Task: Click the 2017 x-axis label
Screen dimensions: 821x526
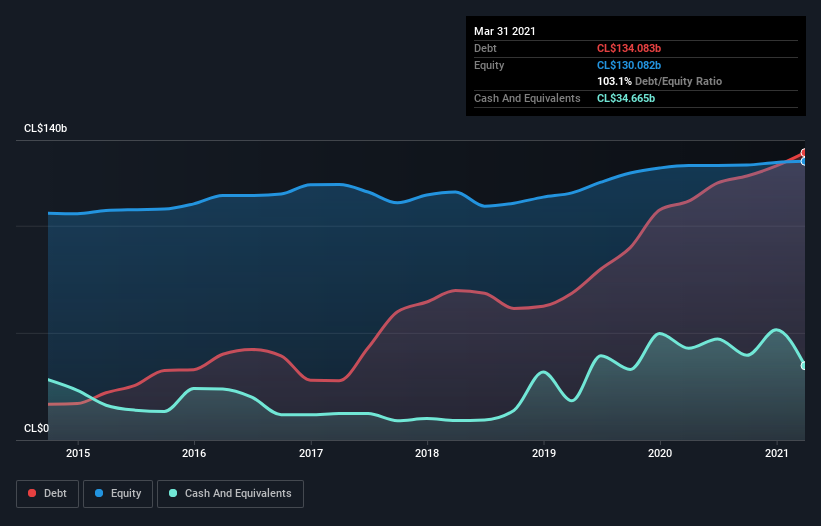Action: click(311, 453)
